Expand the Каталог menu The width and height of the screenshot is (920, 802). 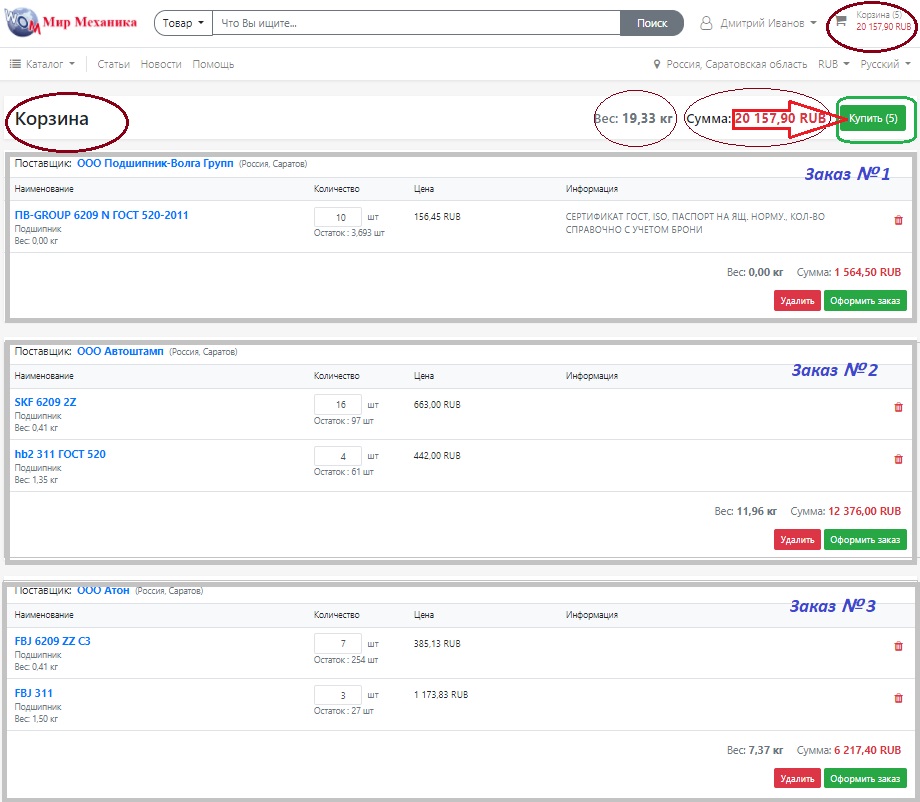(x=50, y=64)
